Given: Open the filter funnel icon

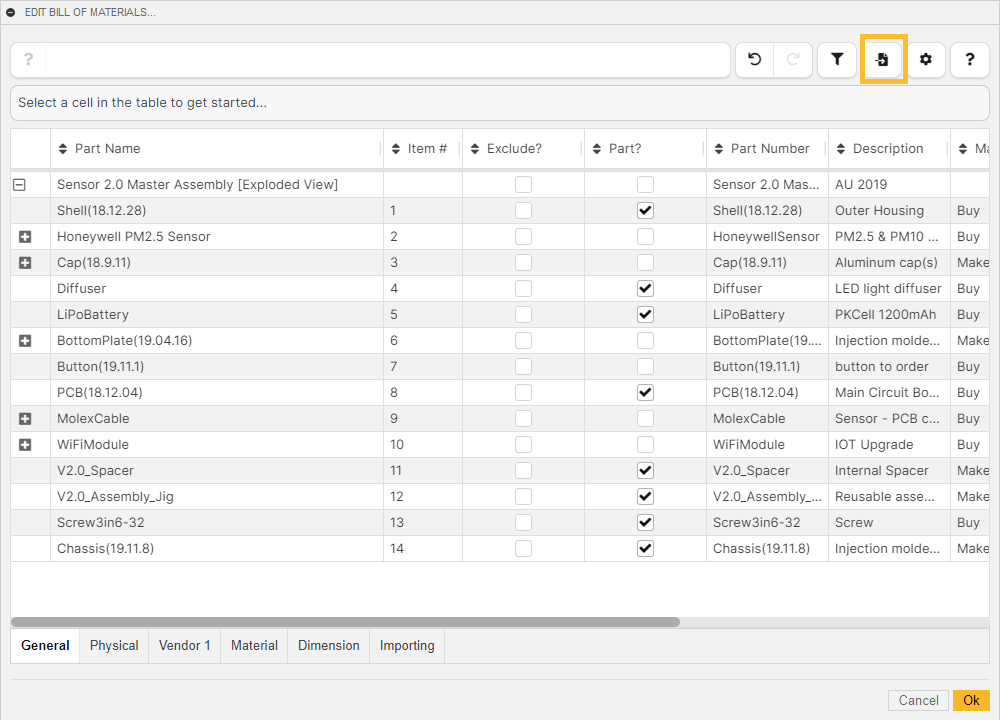Looking at the screenshot, I should (x=837, y=60).
